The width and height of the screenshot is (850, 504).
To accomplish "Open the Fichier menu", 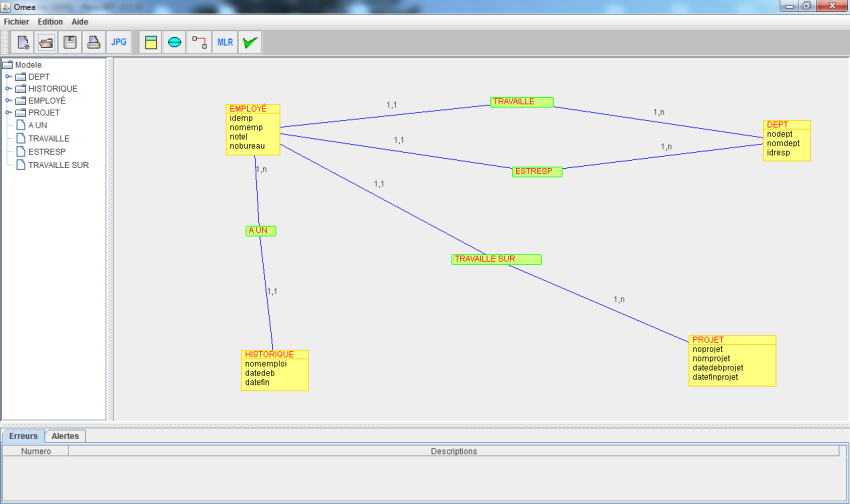I will click(x=17, y=21).
